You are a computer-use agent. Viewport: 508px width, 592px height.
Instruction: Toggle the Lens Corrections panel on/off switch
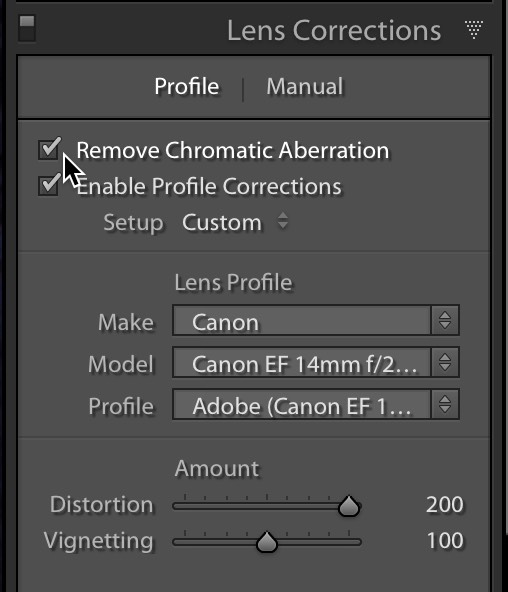click(27, 28)
